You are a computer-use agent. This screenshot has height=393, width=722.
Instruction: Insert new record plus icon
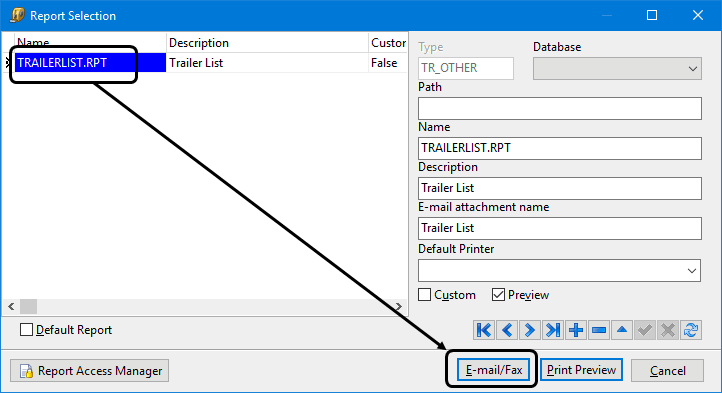576,330
